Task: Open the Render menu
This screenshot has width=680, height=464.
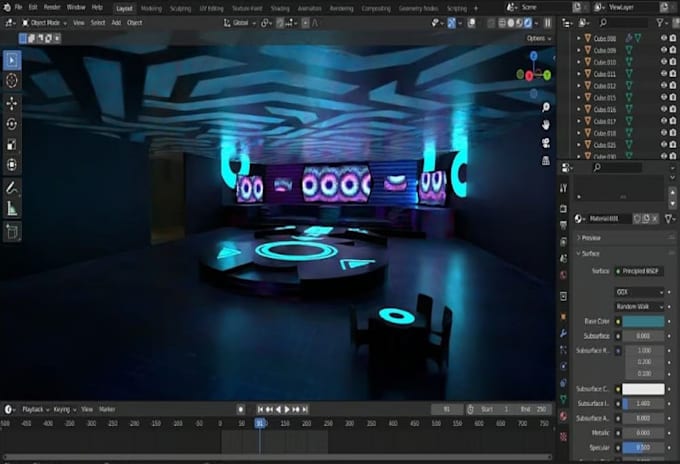Action: tap(52, 7)
